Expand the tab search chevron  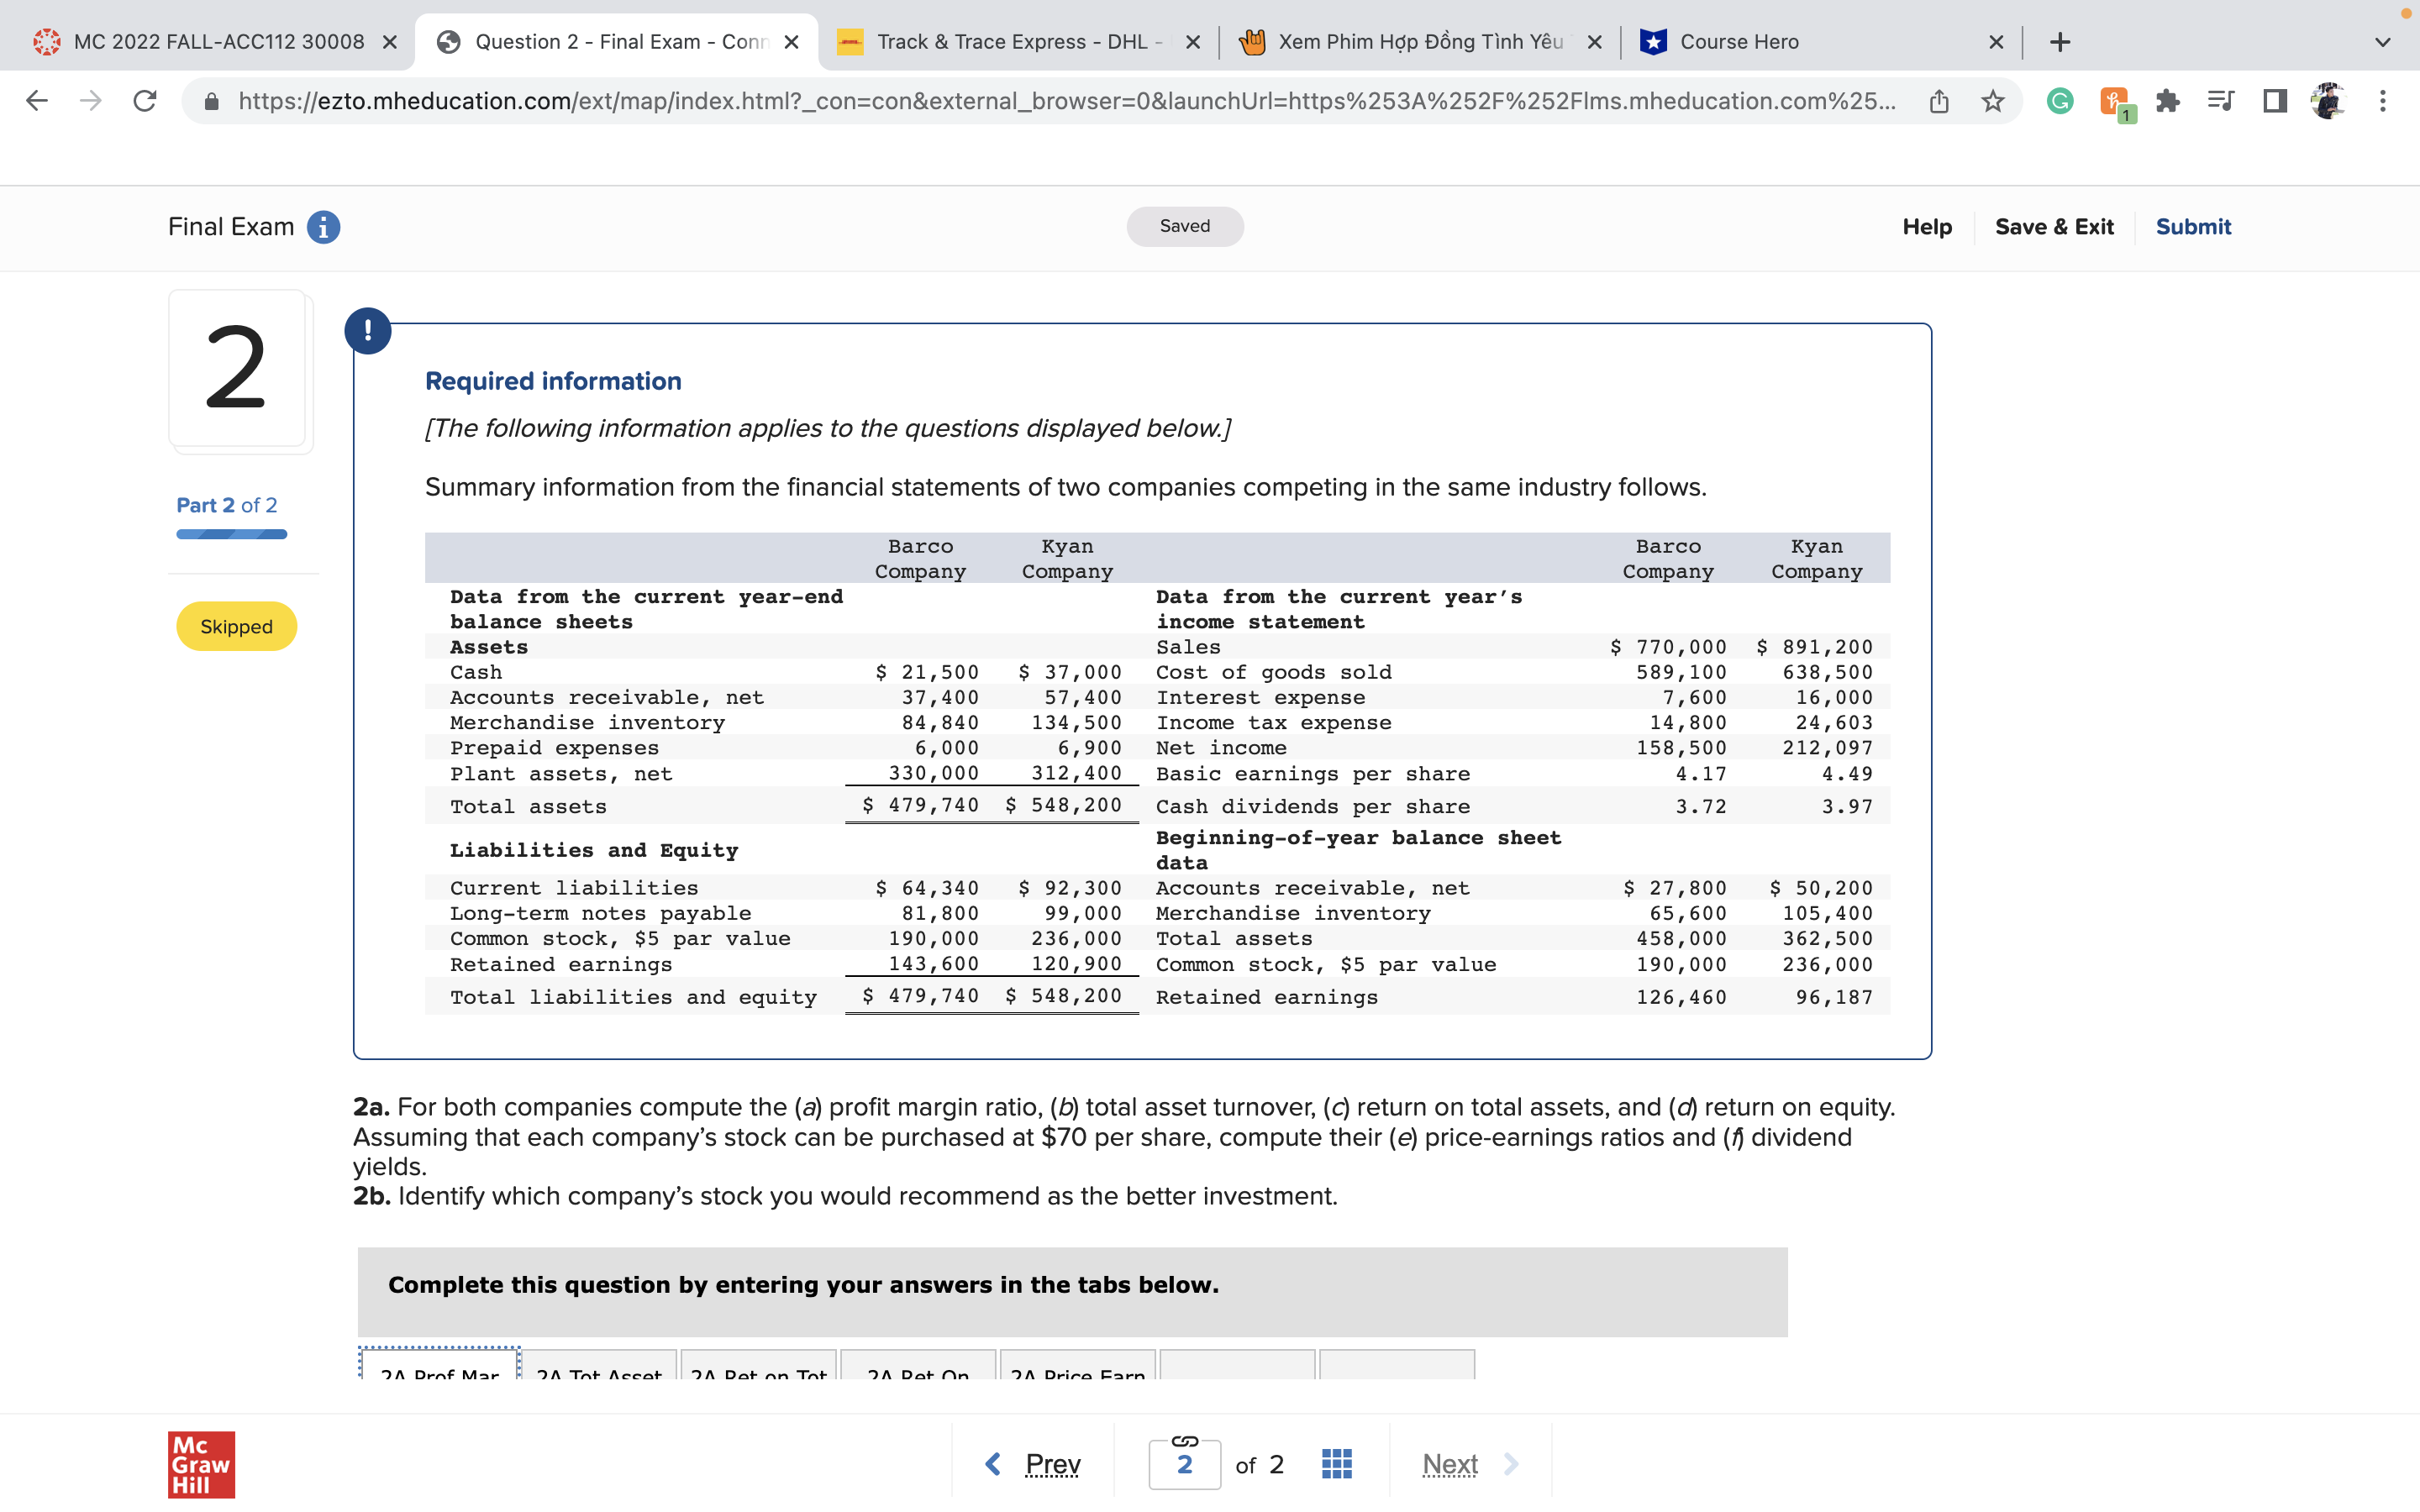[2383, 42]
